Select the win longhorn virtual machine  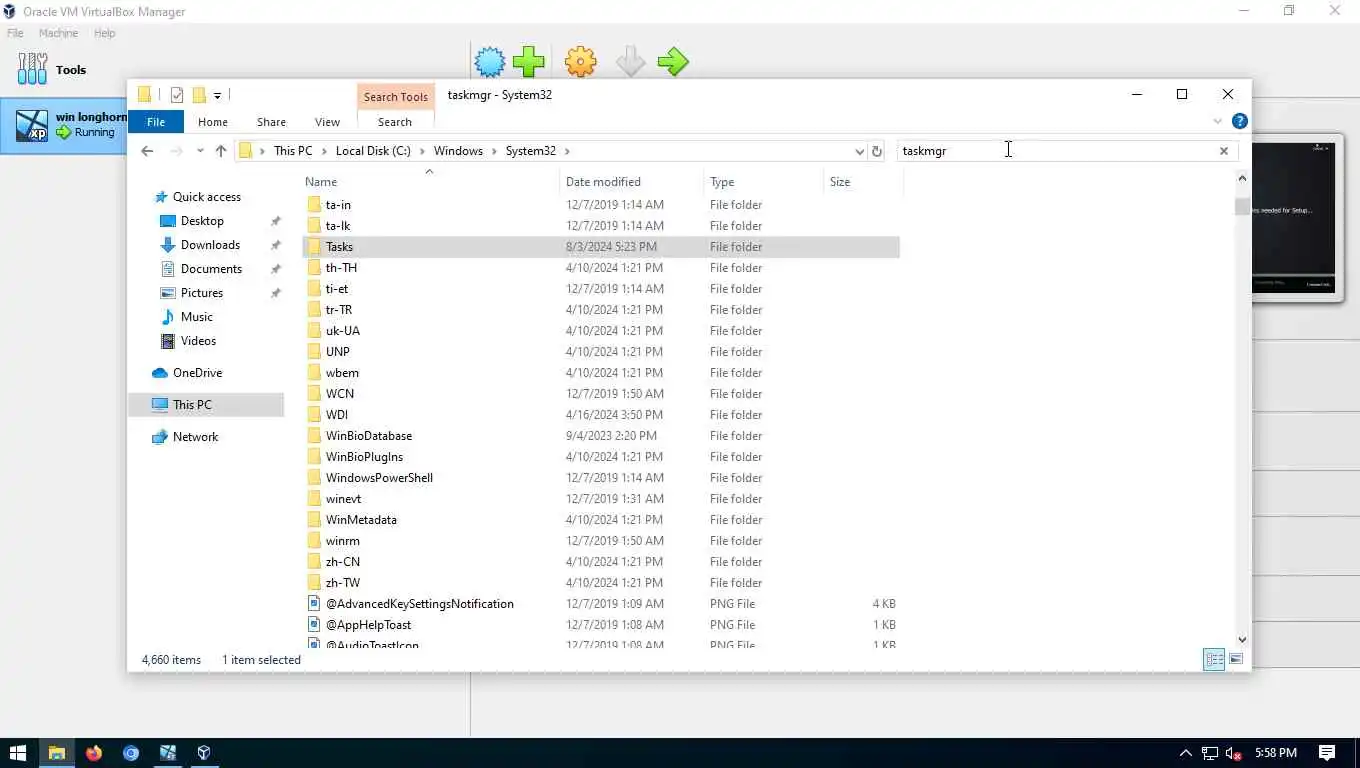[x=64, y=125]
